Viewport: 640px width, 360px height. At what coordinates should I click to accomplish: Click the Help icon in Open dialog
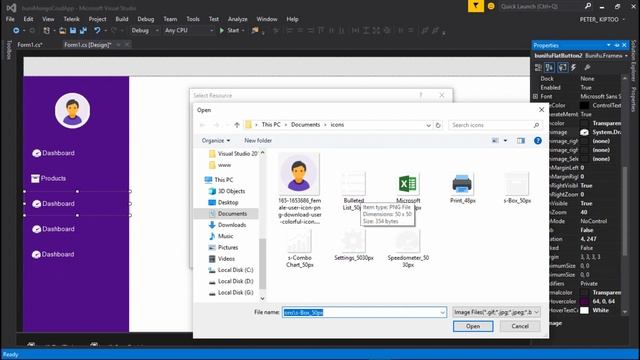[x=538, y=140]
